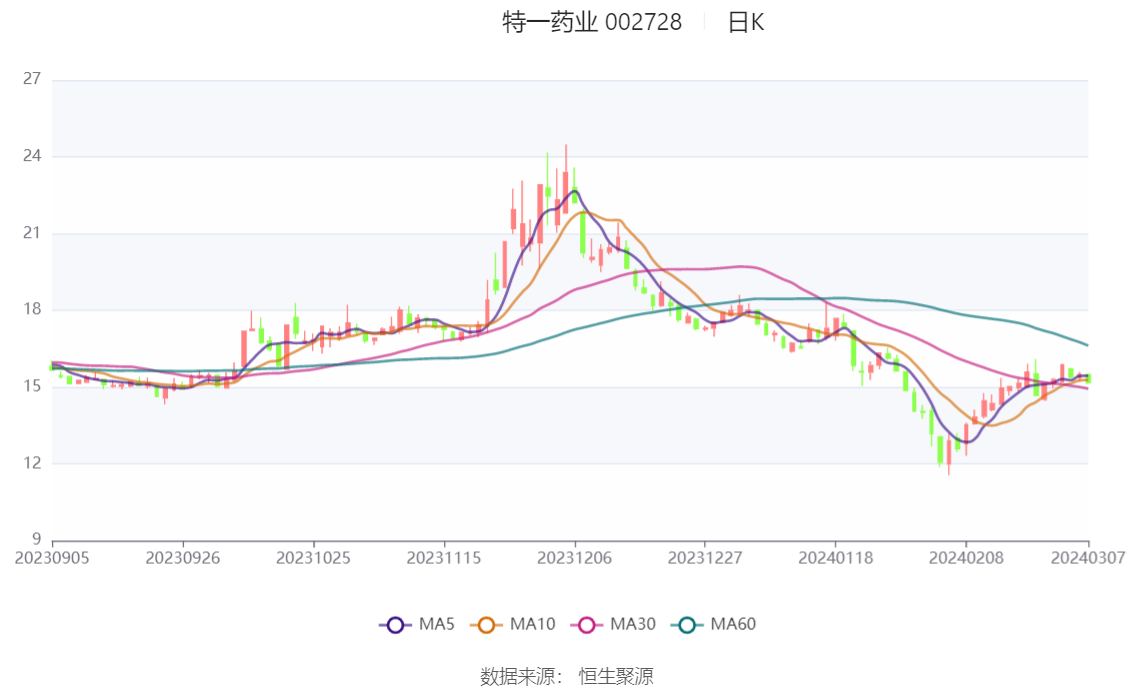
Task: Toggle the MA10 legend series
Action: click(x=513, y=624)
